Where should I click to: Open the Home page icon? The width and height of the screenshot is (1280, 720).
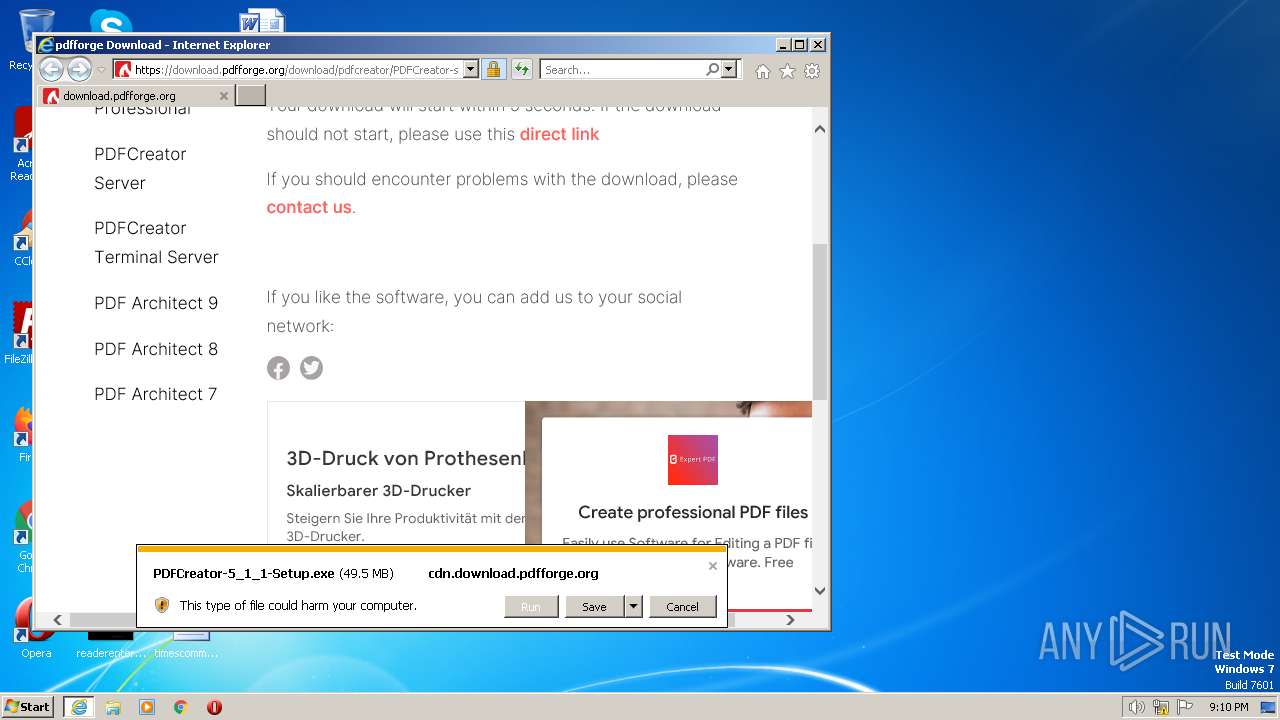coord(763,71)
